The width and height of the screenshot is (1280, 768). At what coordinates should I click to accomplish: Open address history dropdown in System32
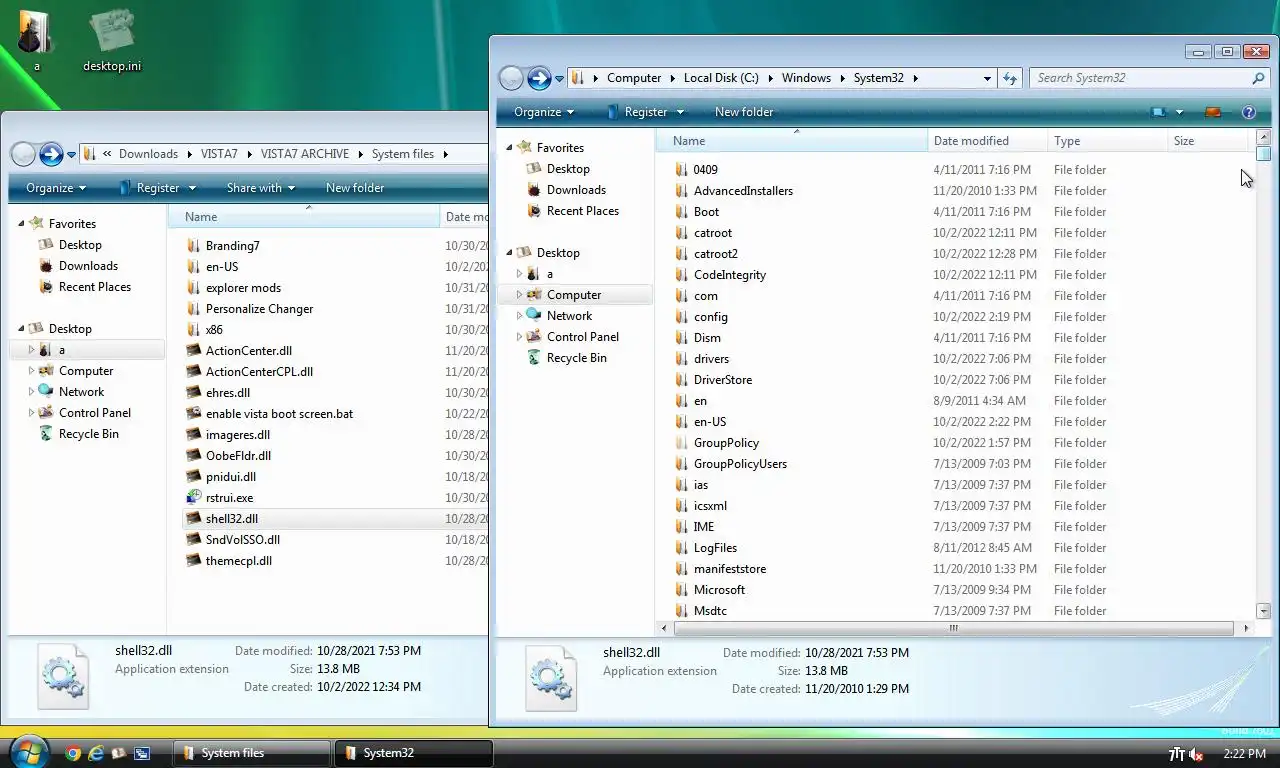(987, 78)
